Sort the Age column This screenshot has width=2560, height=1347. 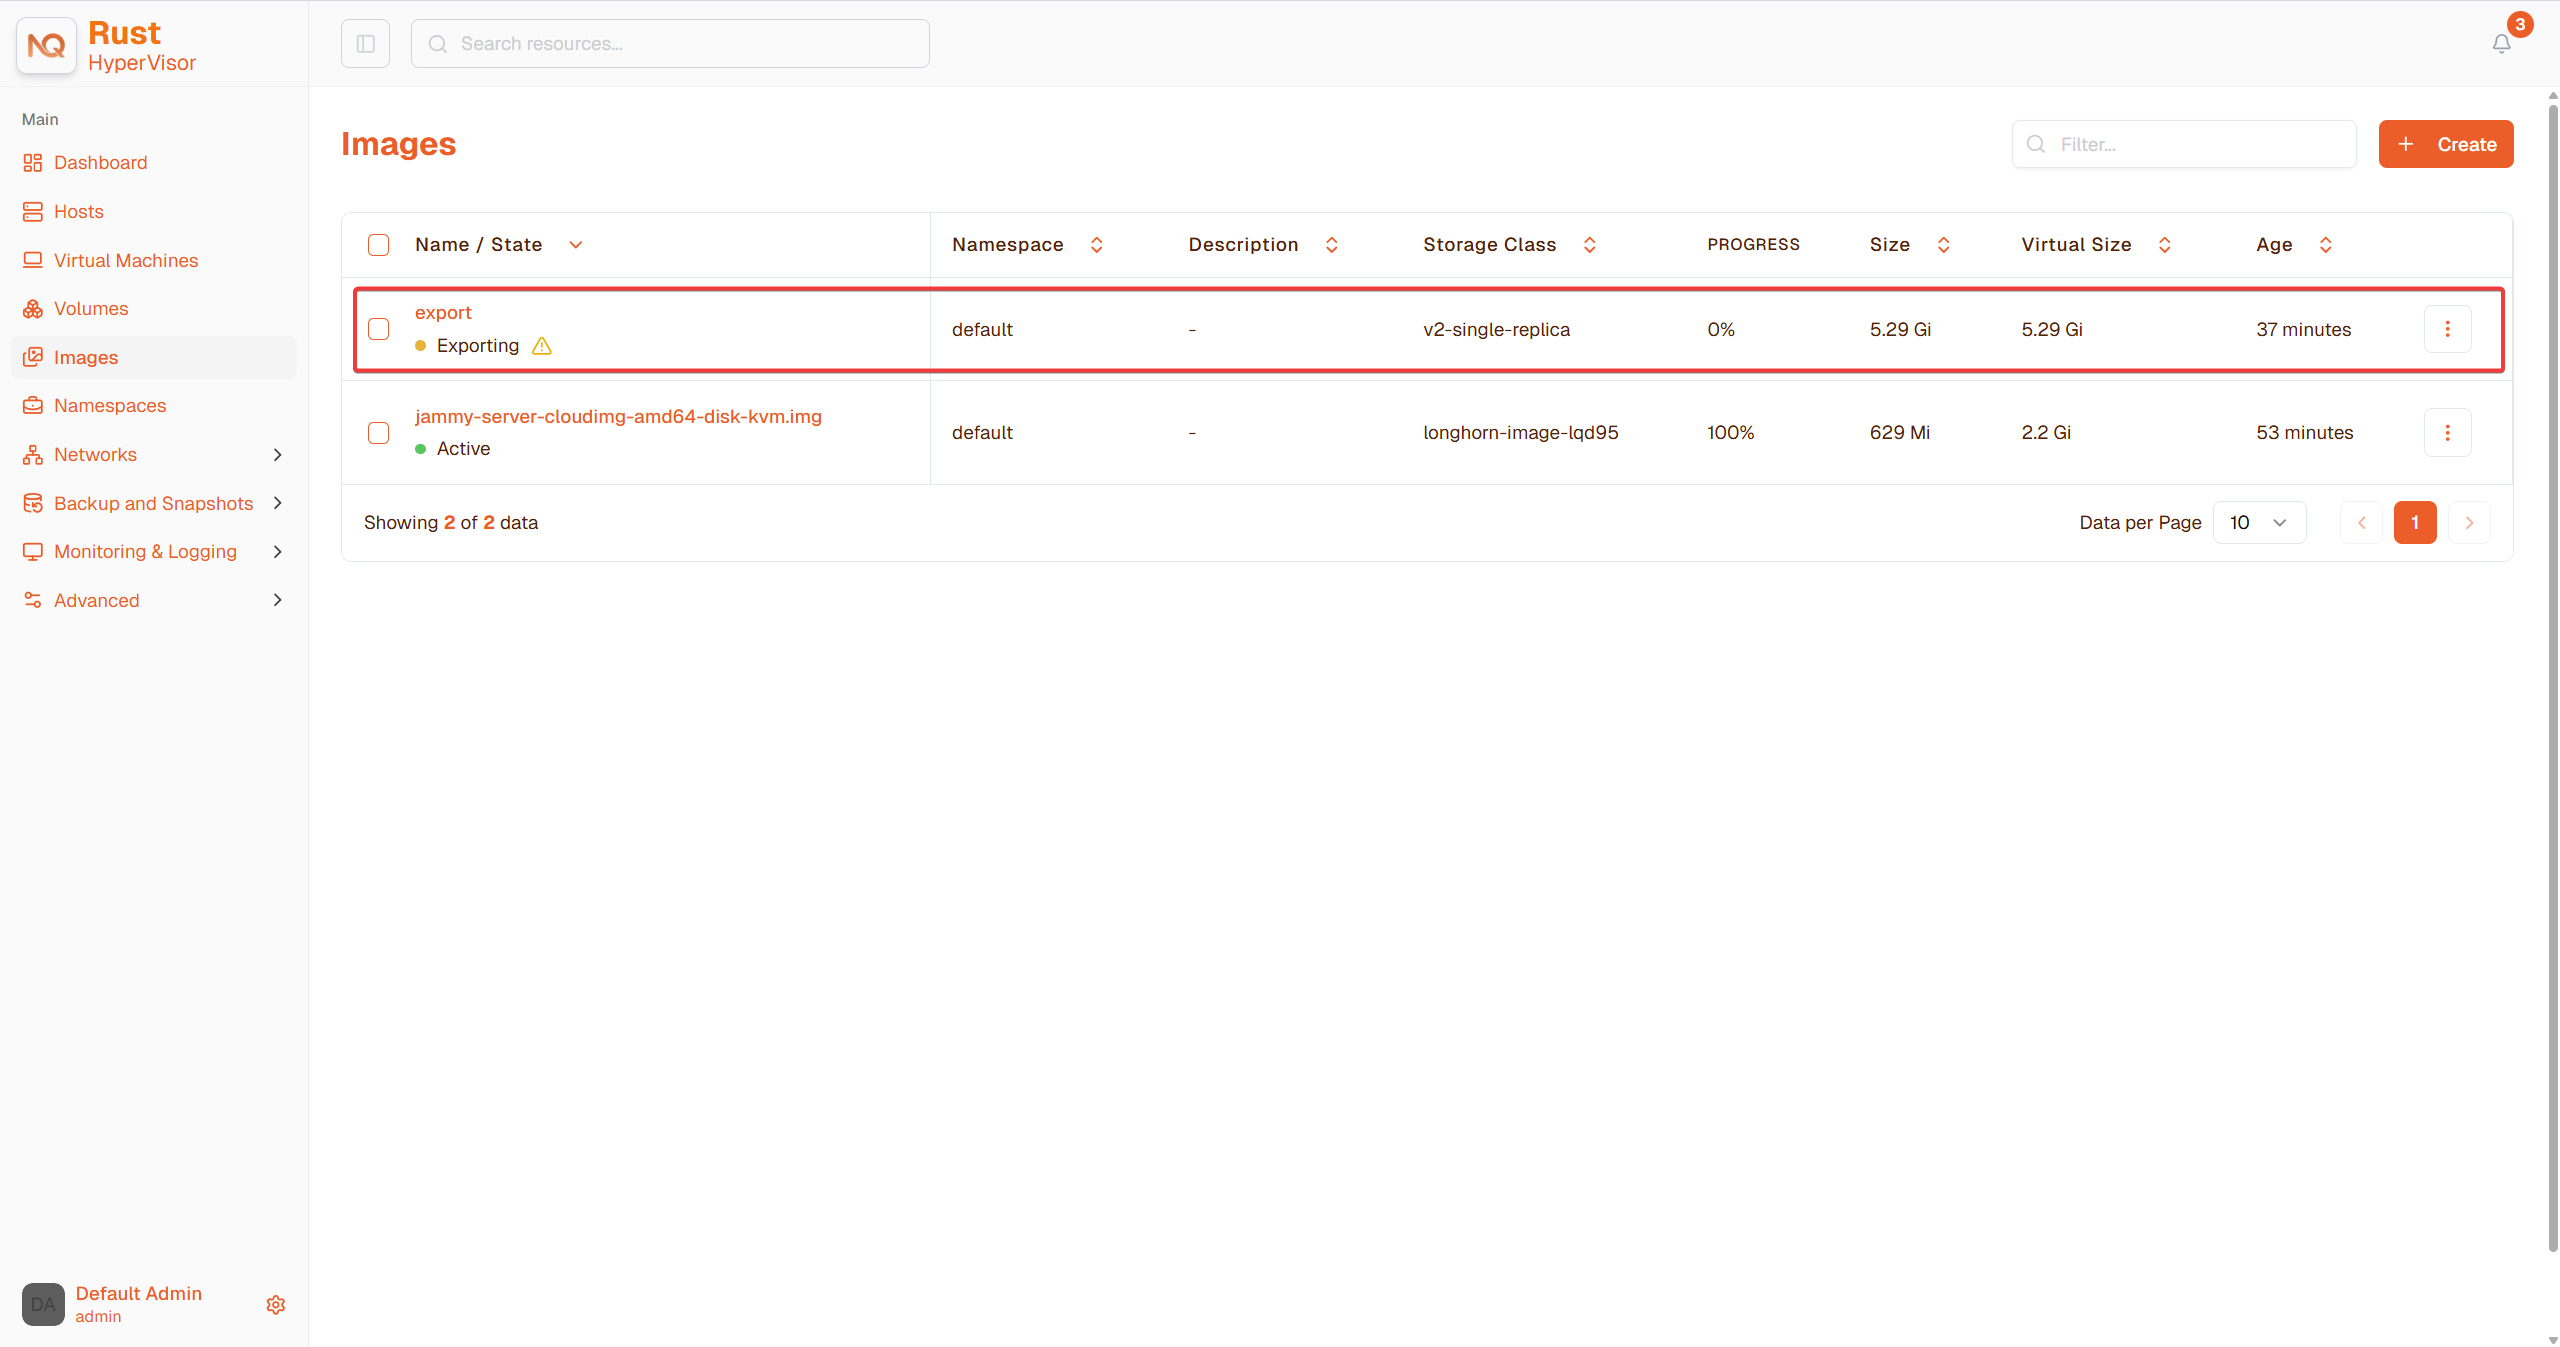[x=2326, y=245]
